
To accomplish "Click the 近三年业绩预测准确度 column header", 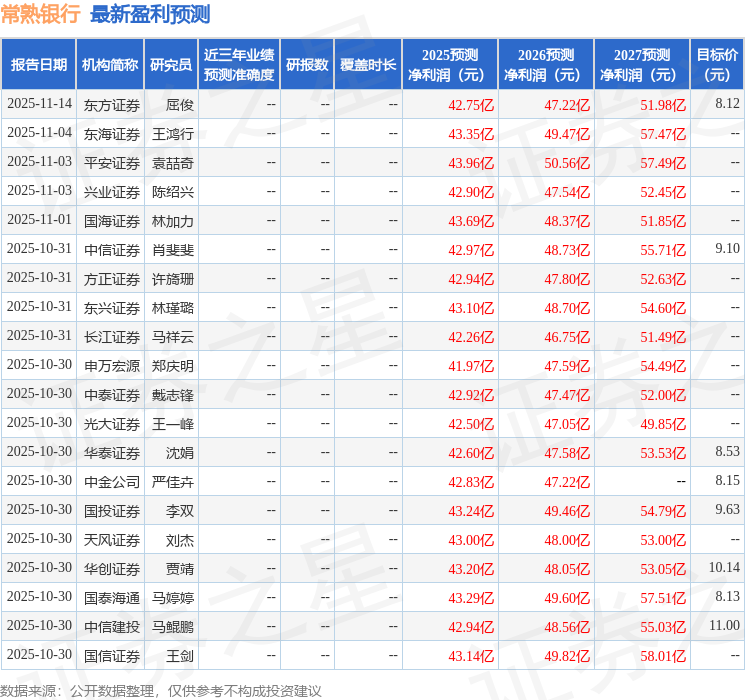I will coord(238,64).
